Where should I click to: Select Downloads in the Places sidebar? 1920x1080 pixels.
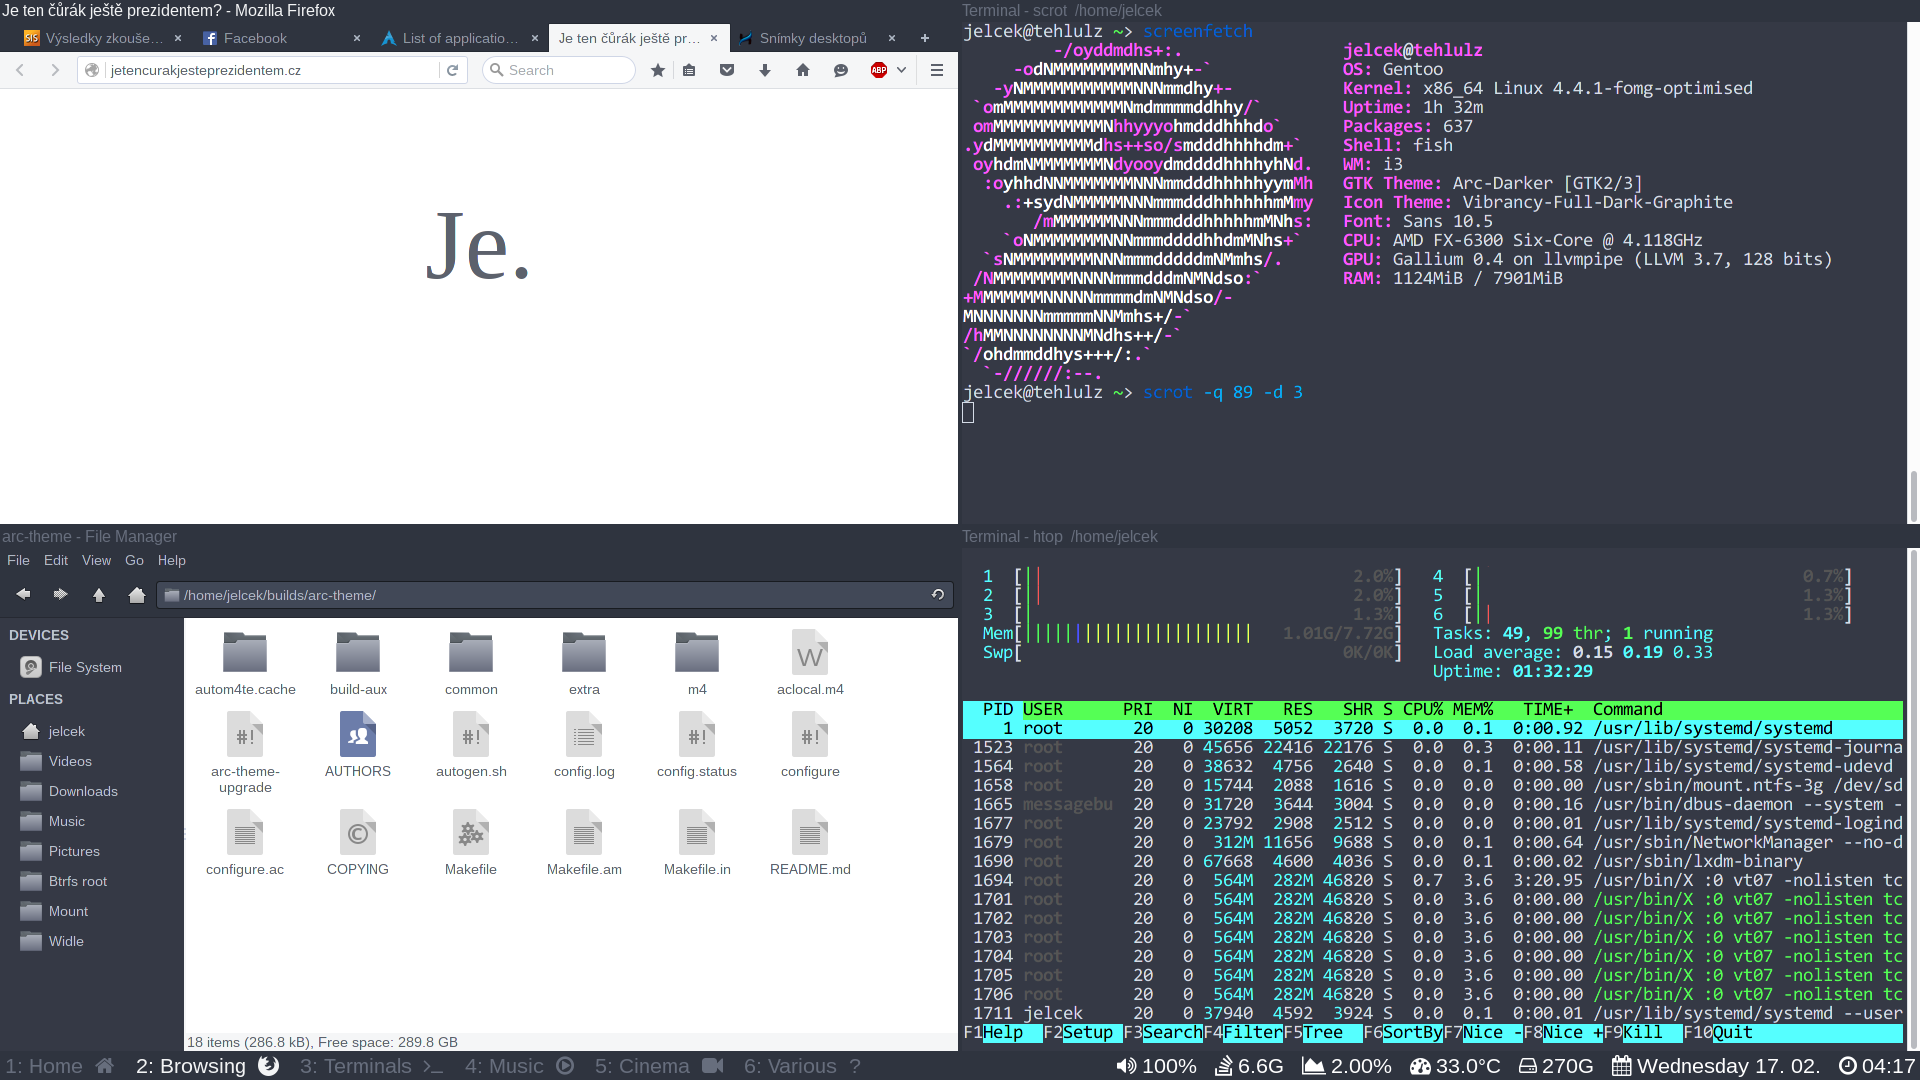(83, 791)
